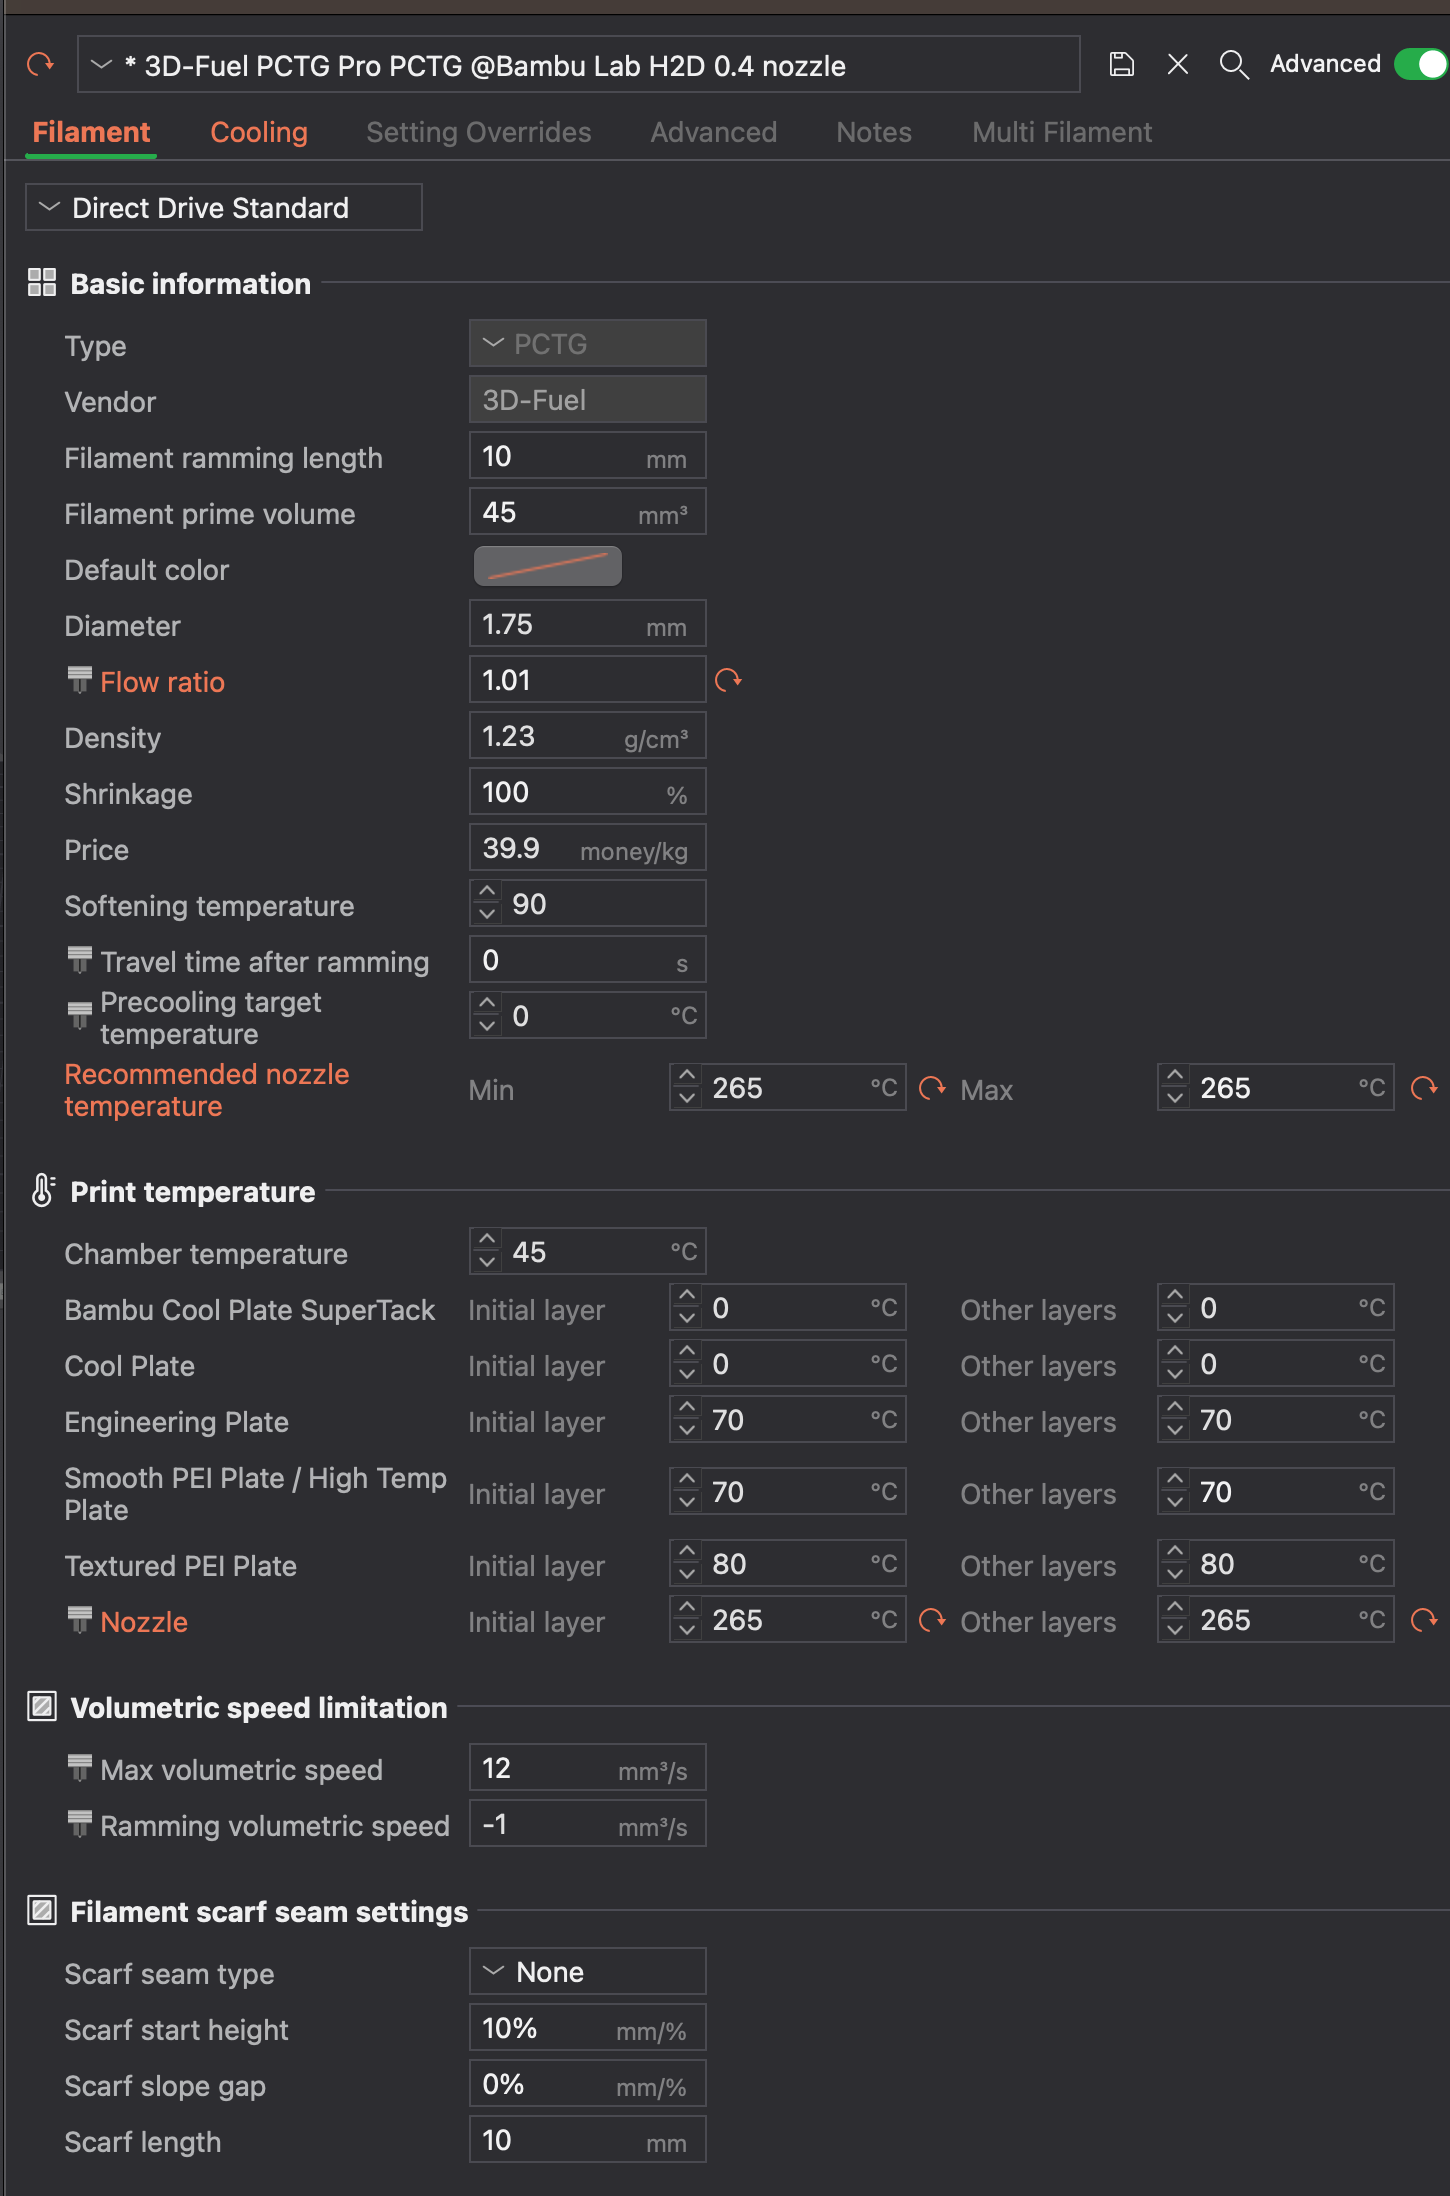Increase Chamber temperature with up stepper
The height and width of the screenshot is (2196, 1450).
[x=487, y=1240]
